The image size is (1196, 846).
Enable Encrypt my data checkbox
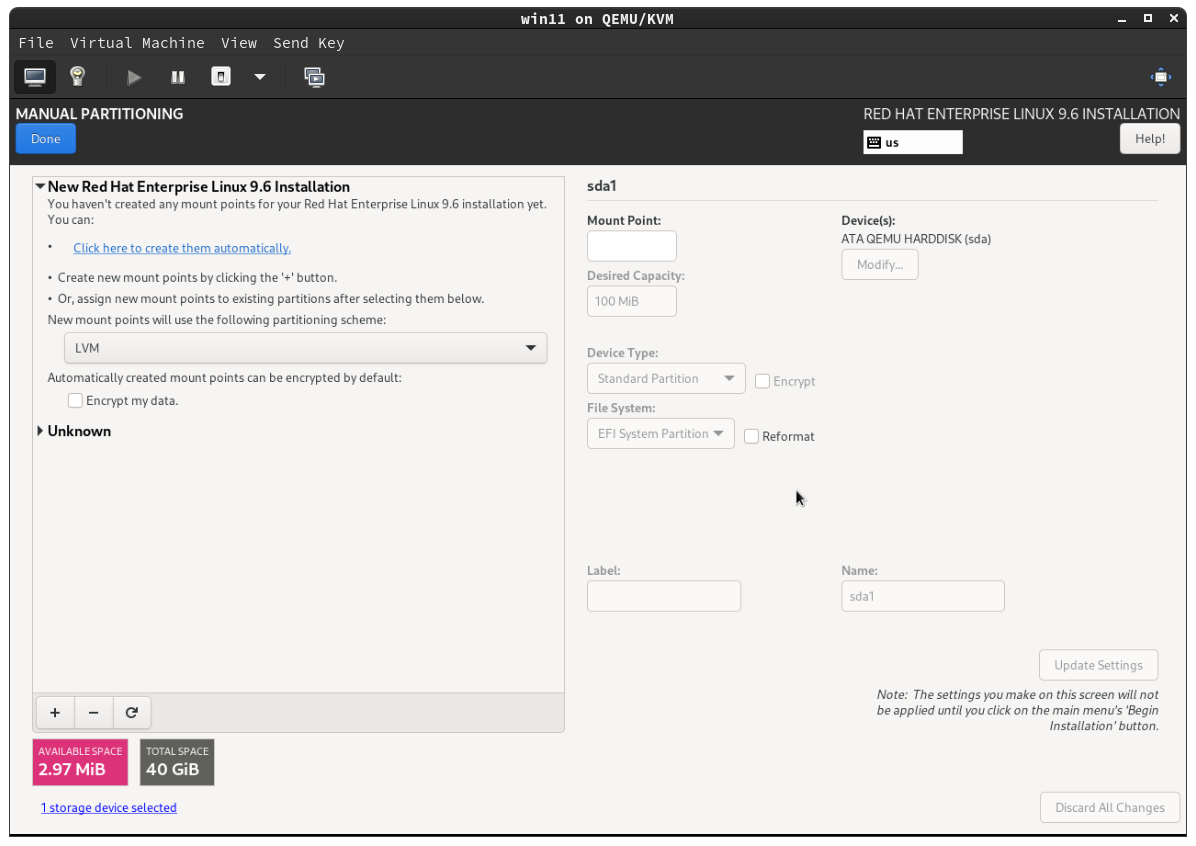(x=75, y=400)
